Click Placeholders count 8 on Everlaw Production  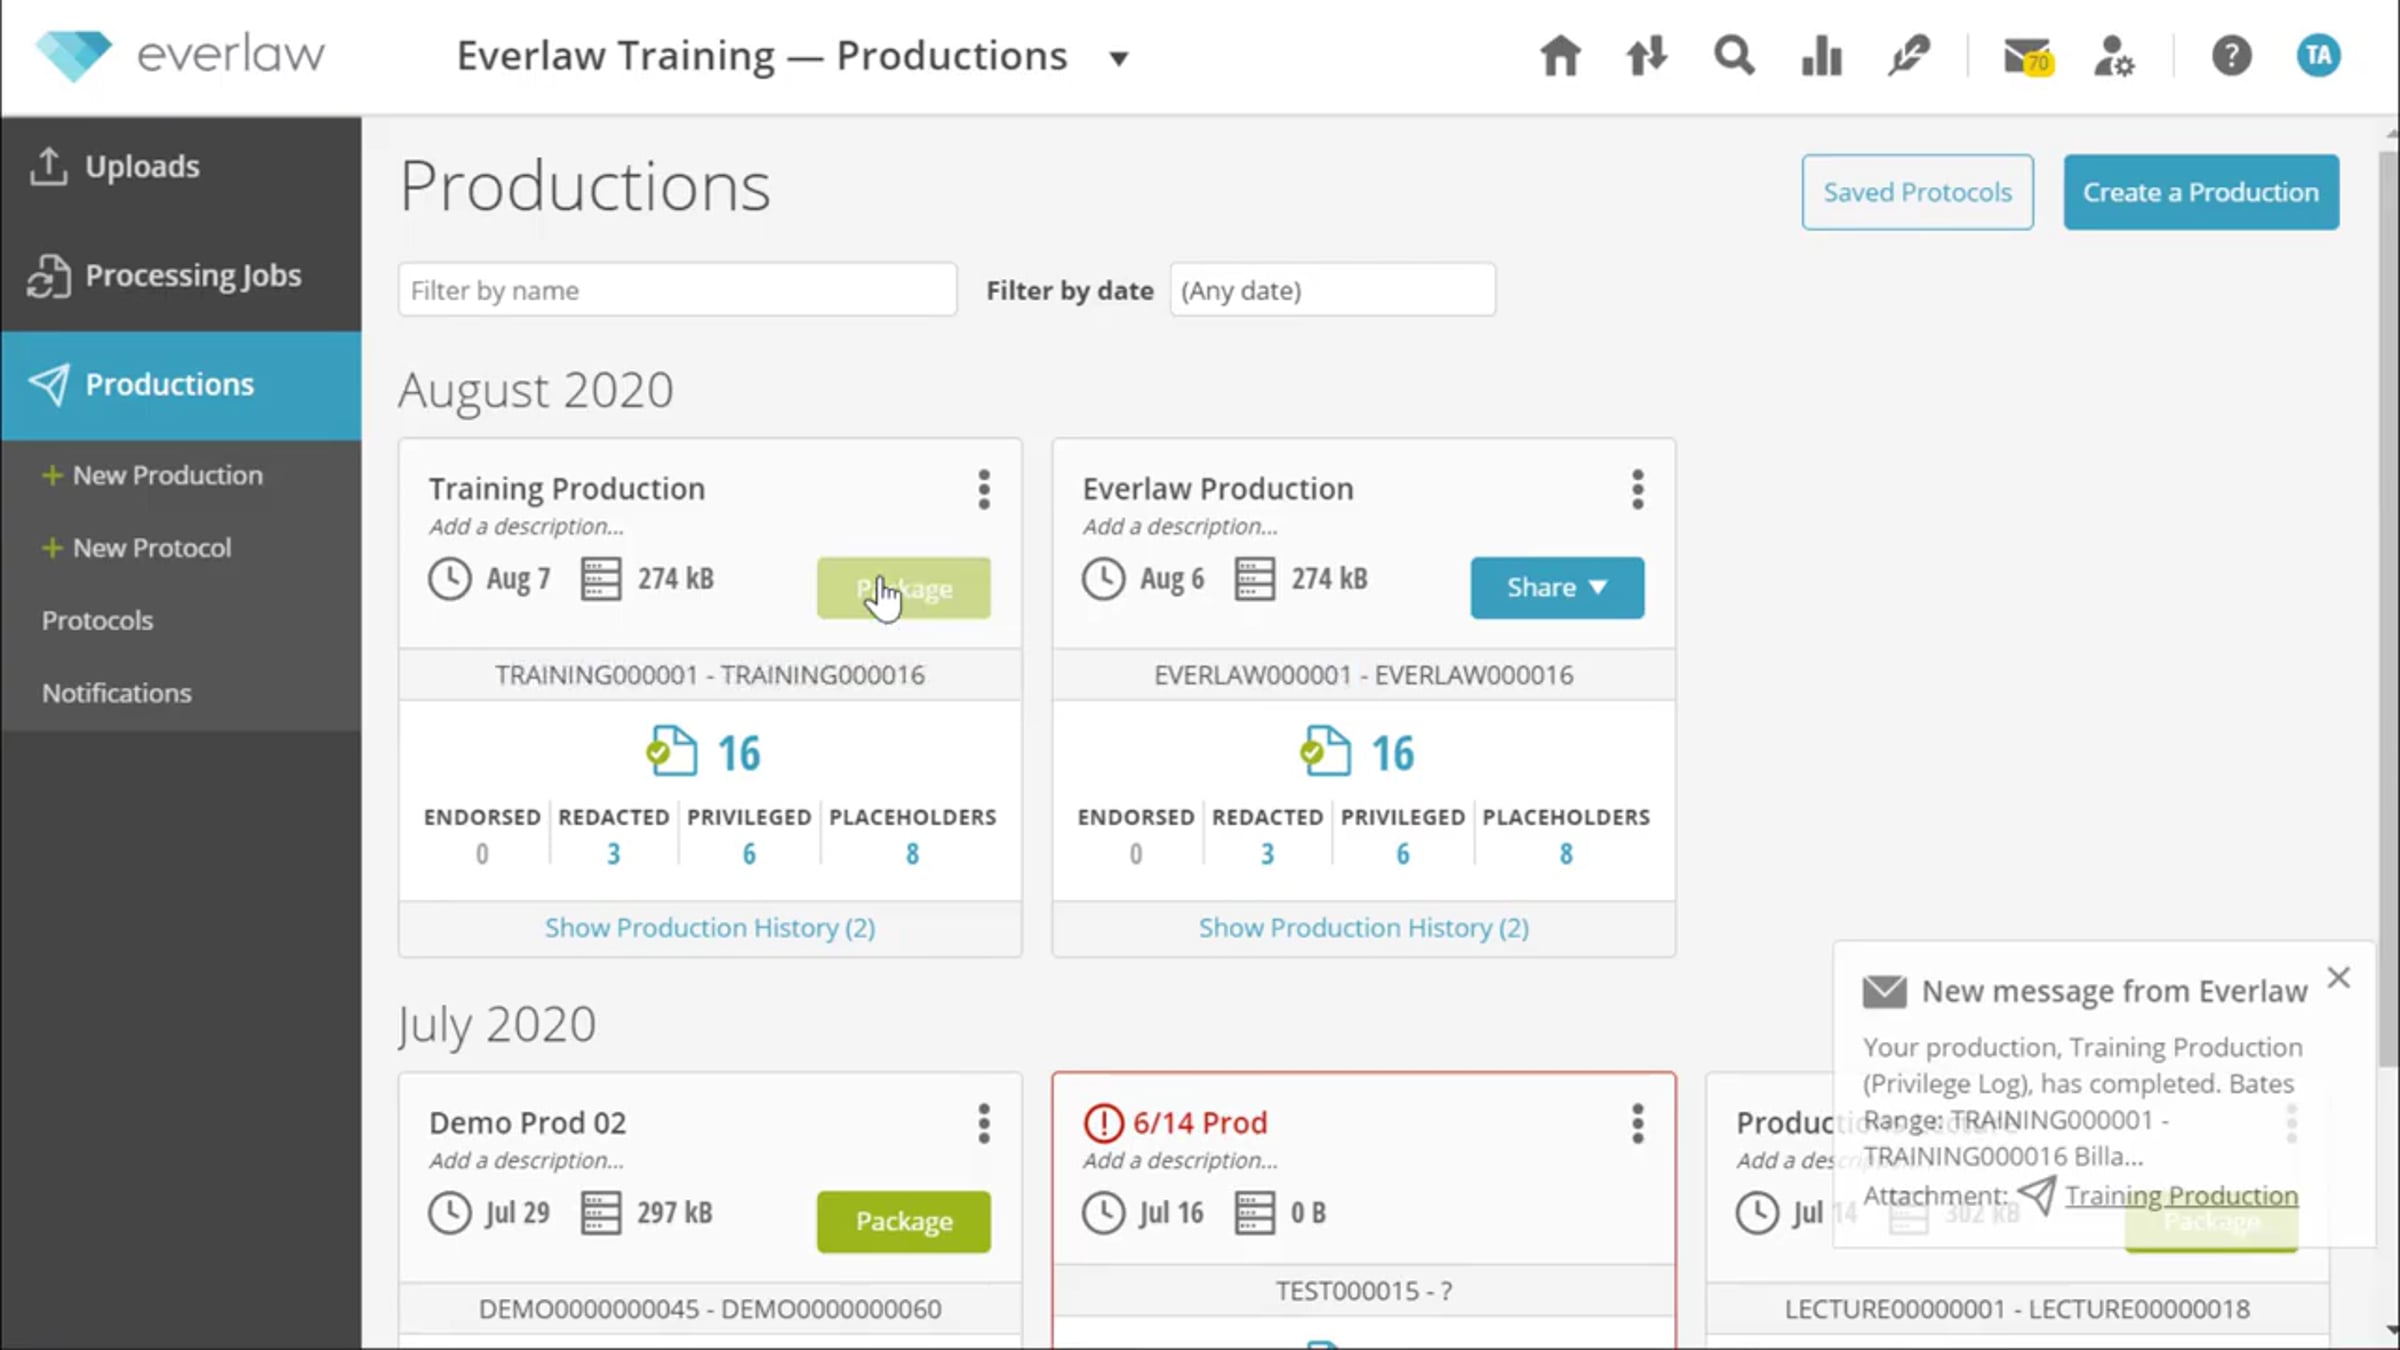pyautogui.click(x=1566, y=854)
